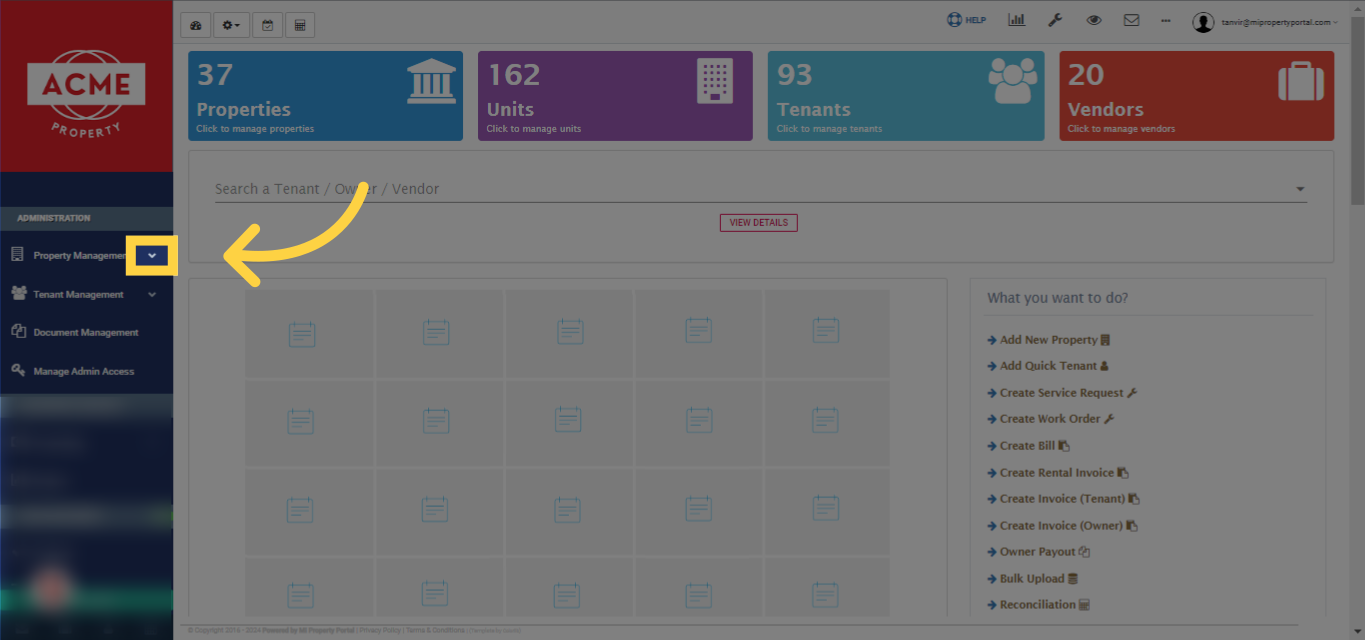Screen dimensions: 1365x640
Task: Click the VIEW DETAILS button
Action: [x=758, y=222]
